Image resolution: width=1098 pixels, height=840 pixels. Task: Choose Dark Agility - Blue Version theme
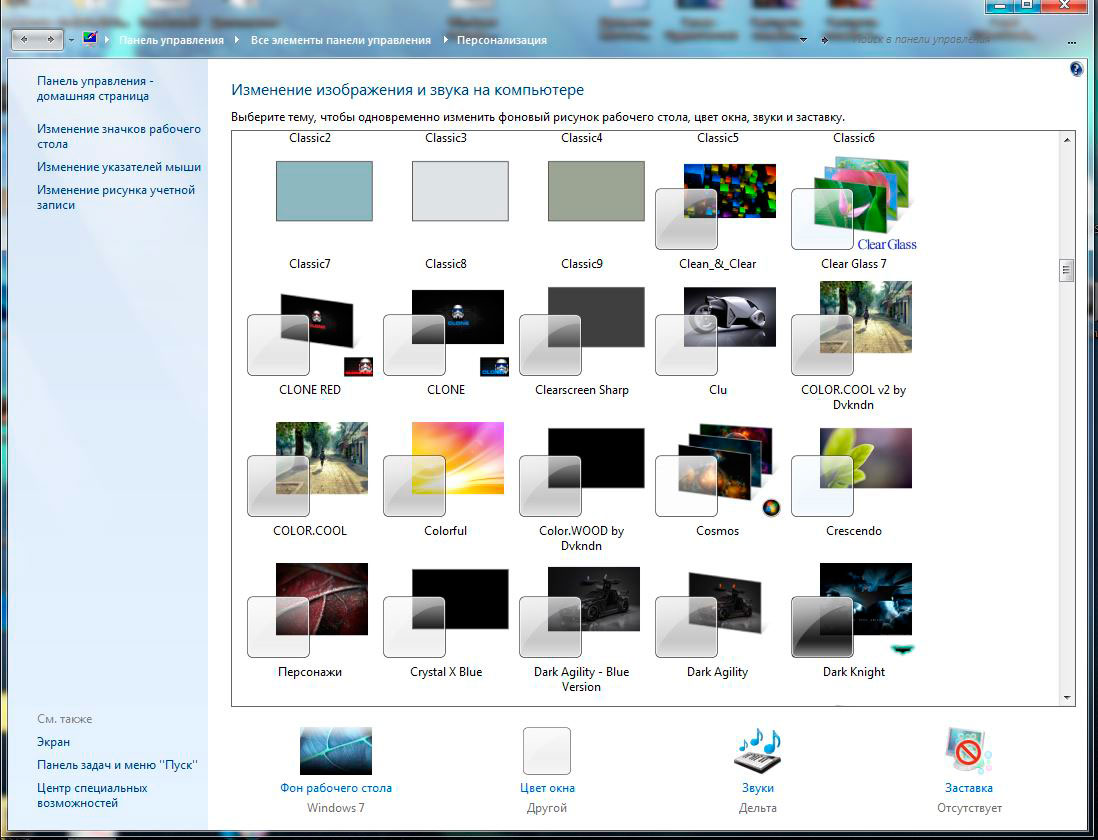[580, 612]
